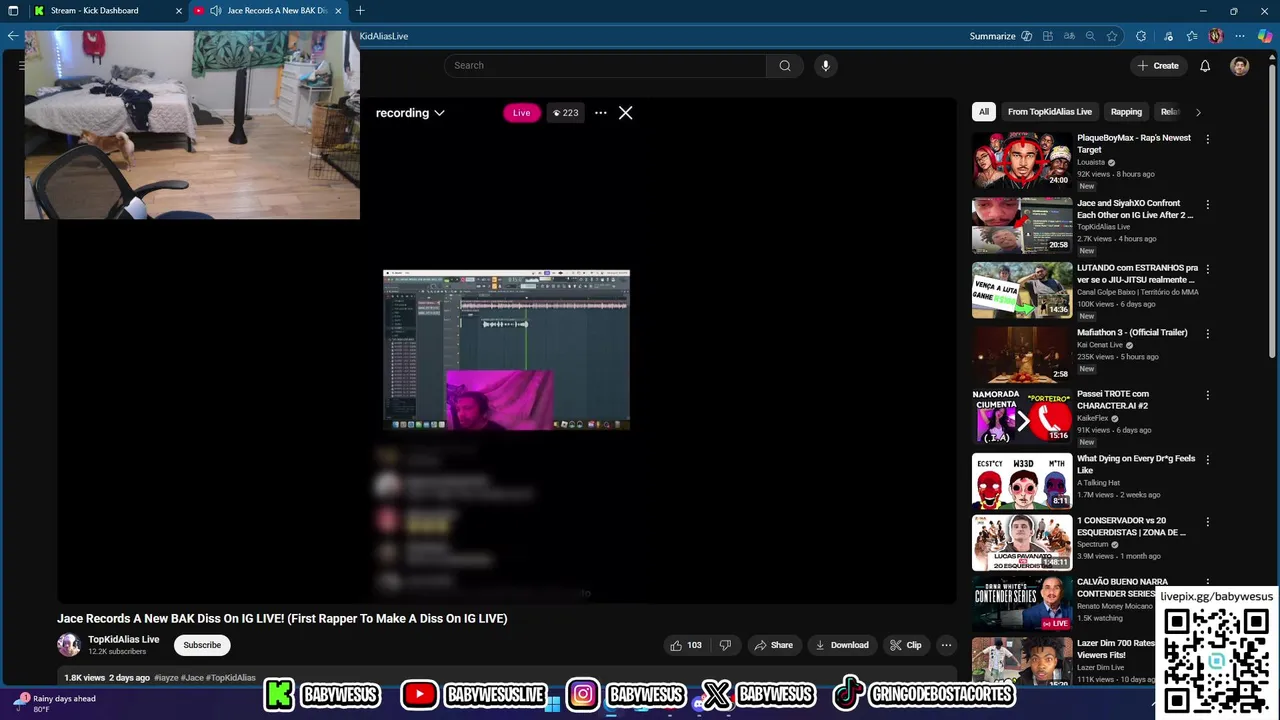Open the Rainy days ahead weather widget
The image size is (1280, 720).
click(x=54, y=703)
